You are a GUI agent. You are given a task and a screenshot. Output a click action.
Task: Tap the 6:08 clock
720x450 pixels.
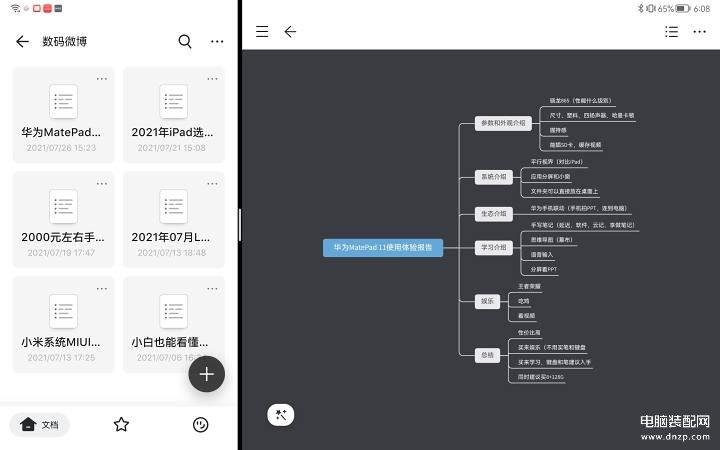tap(702, 8)
